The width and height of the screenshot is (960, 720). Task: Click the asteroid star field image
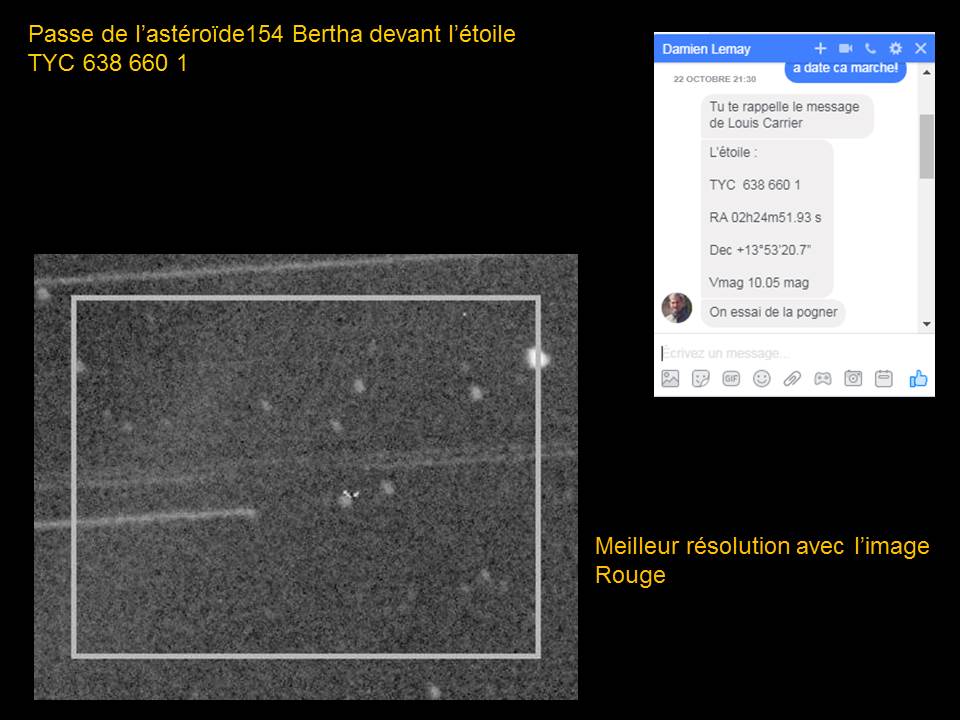[306, 477]
